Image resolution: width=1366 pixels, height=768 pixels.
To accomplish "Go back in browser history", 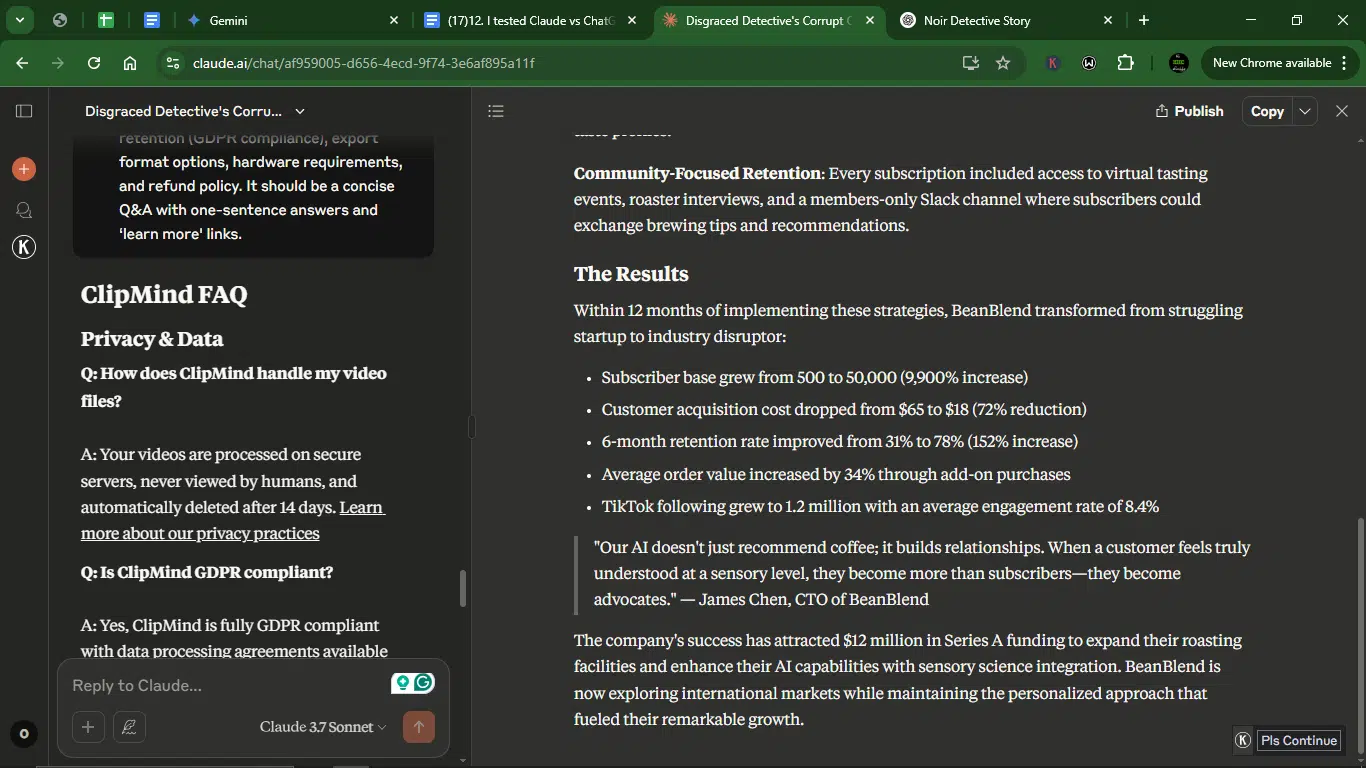I will pos(22,63).
